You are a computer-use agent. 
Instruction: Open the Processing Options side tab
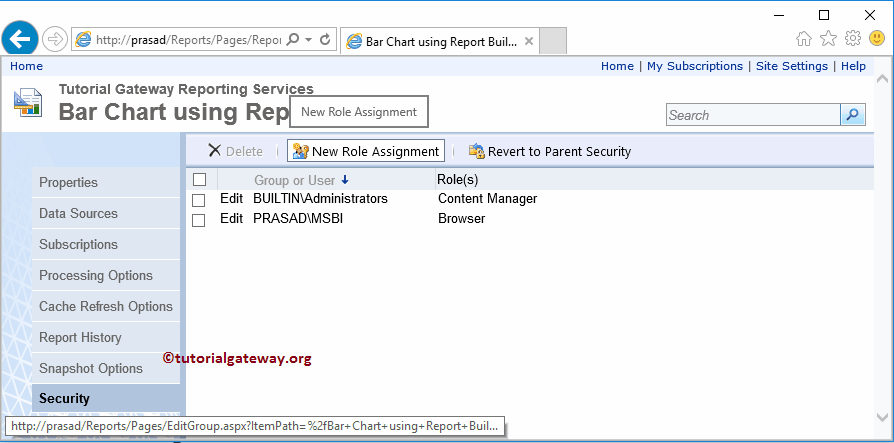pyautogui.click(x=106, y=275)
